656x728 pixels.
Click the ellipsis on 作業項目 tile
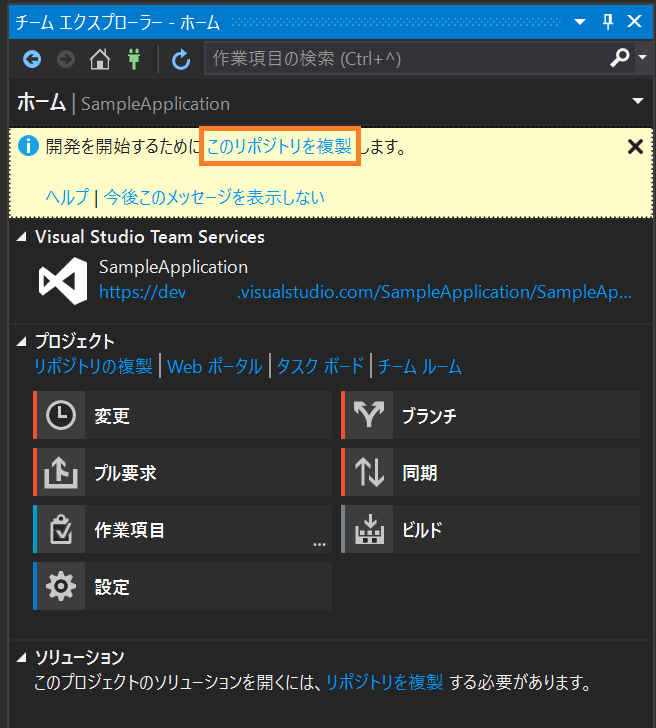point(319,544)
